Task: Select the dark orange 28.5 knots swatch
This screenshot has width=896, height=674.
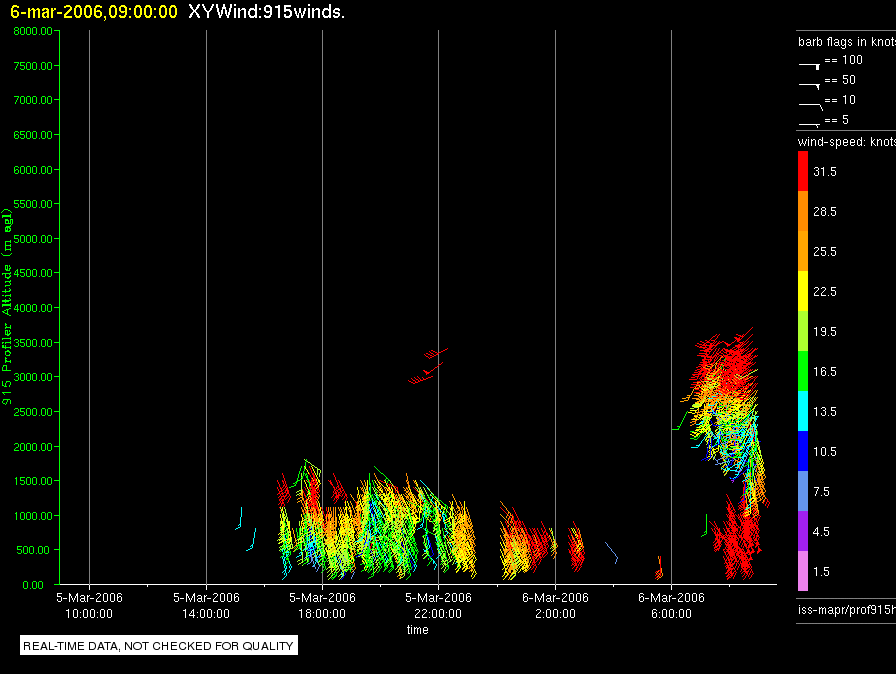Action: click(x=803, y=211)
